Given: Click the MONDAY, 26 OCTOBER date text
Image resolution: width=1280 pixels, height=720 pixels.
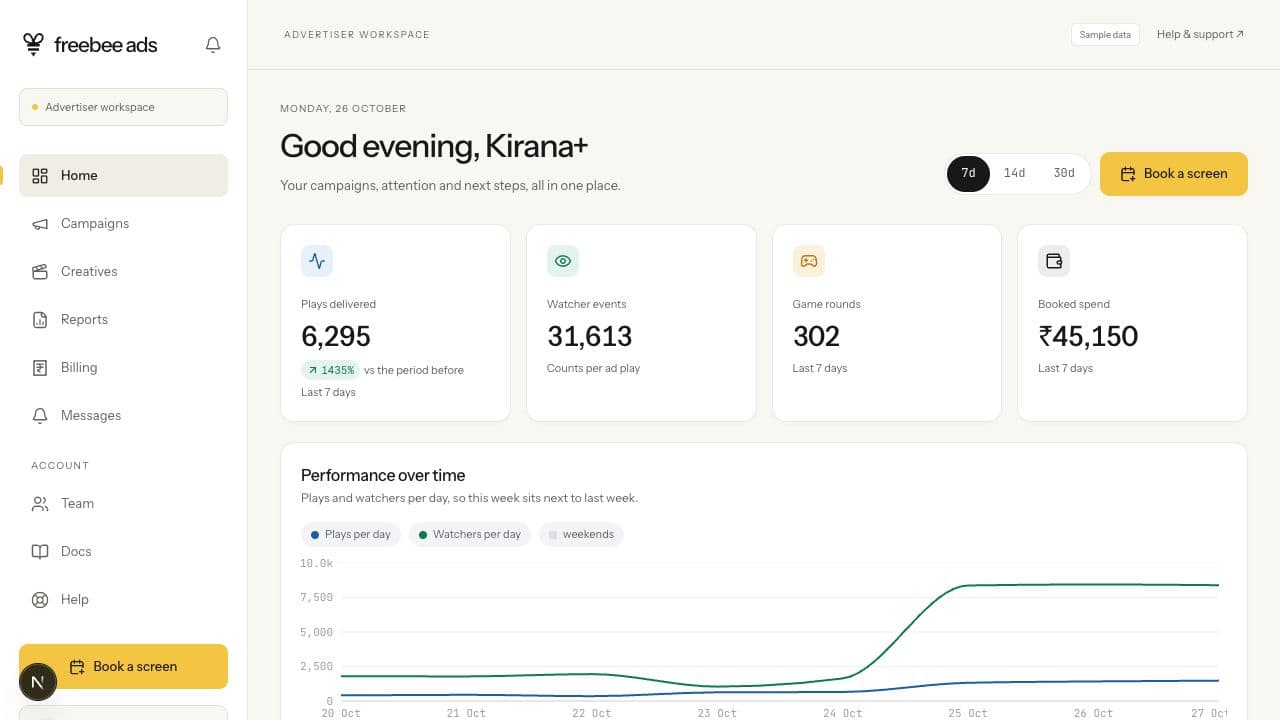Looking at the screenshot, I should tap(343, 108).
